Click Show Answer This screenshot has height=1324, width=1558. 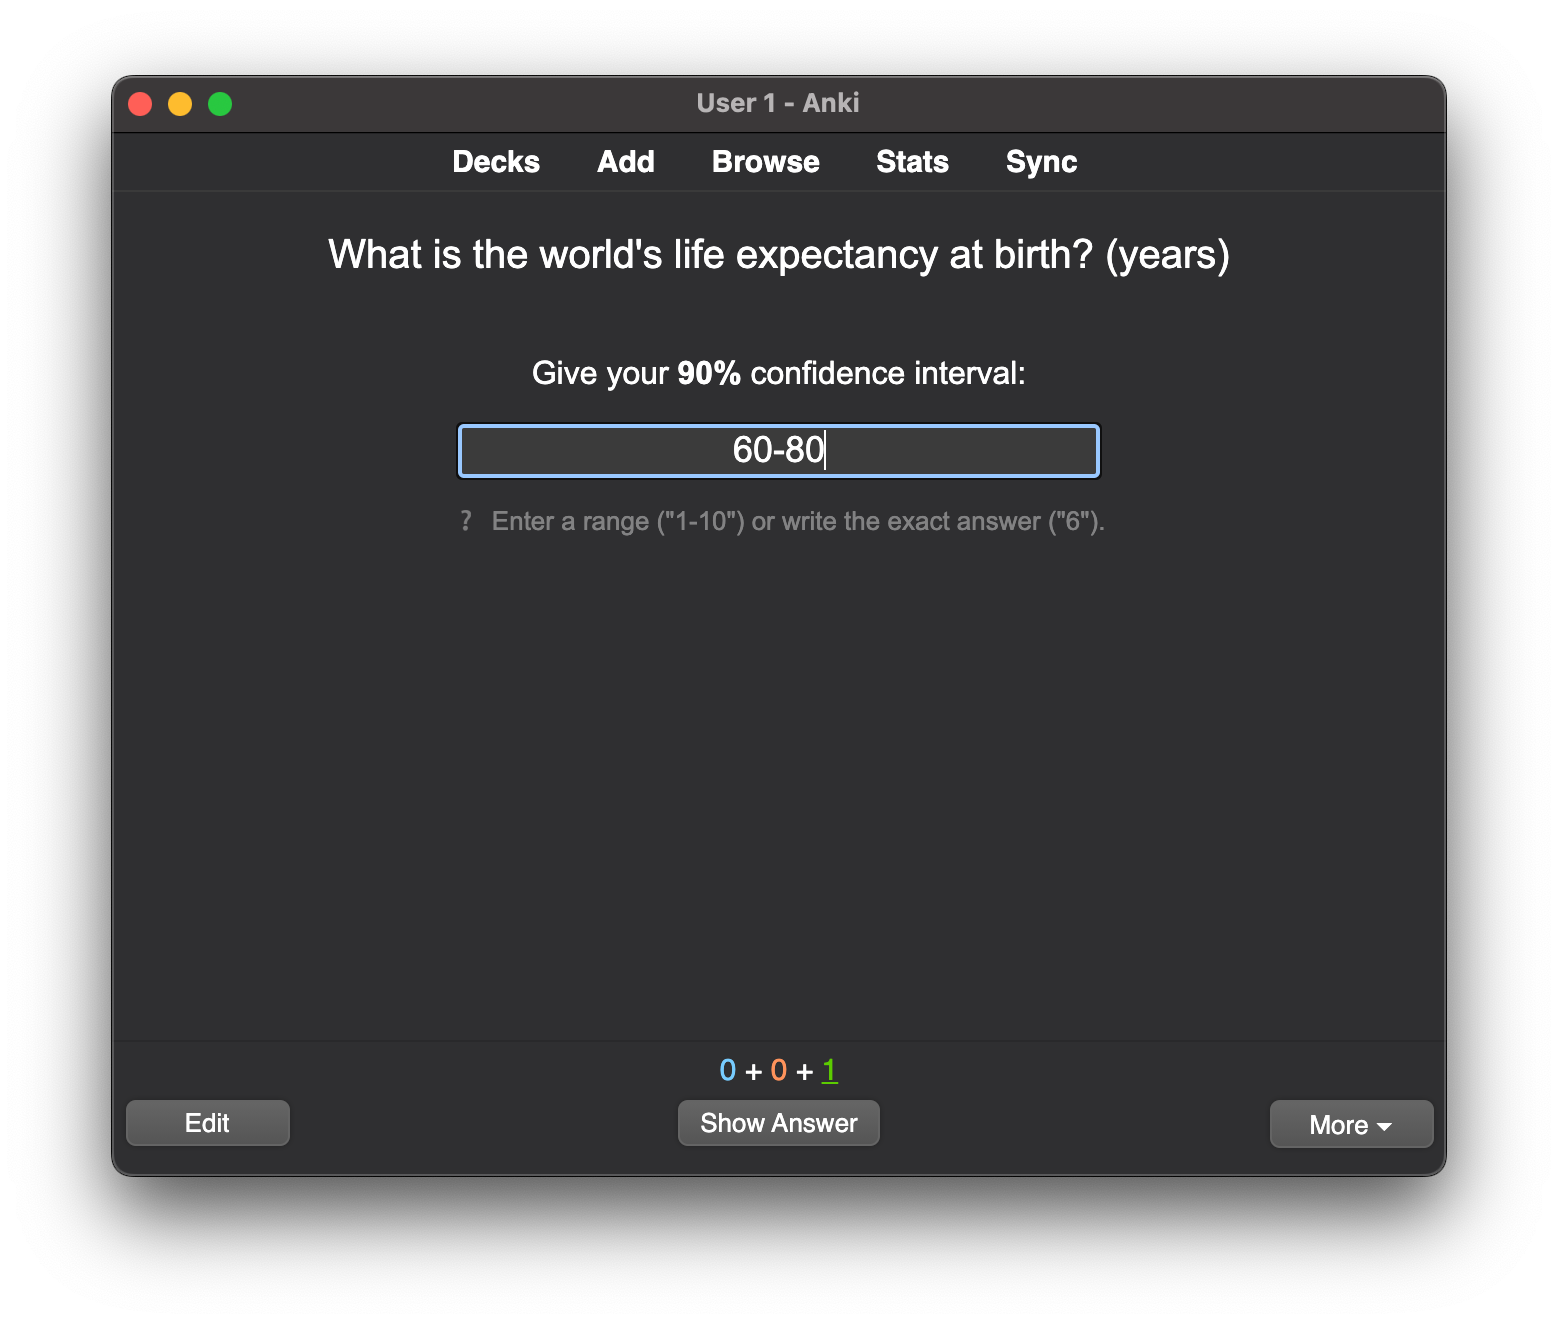778,1123
